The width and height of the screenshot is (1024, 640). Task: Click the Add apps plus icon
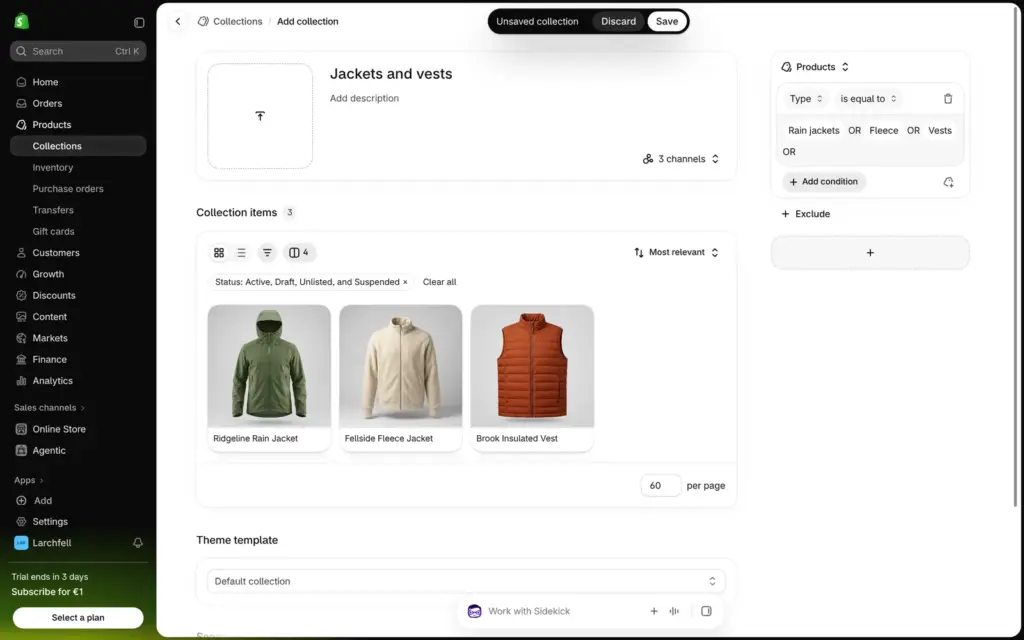pos(22,501)
